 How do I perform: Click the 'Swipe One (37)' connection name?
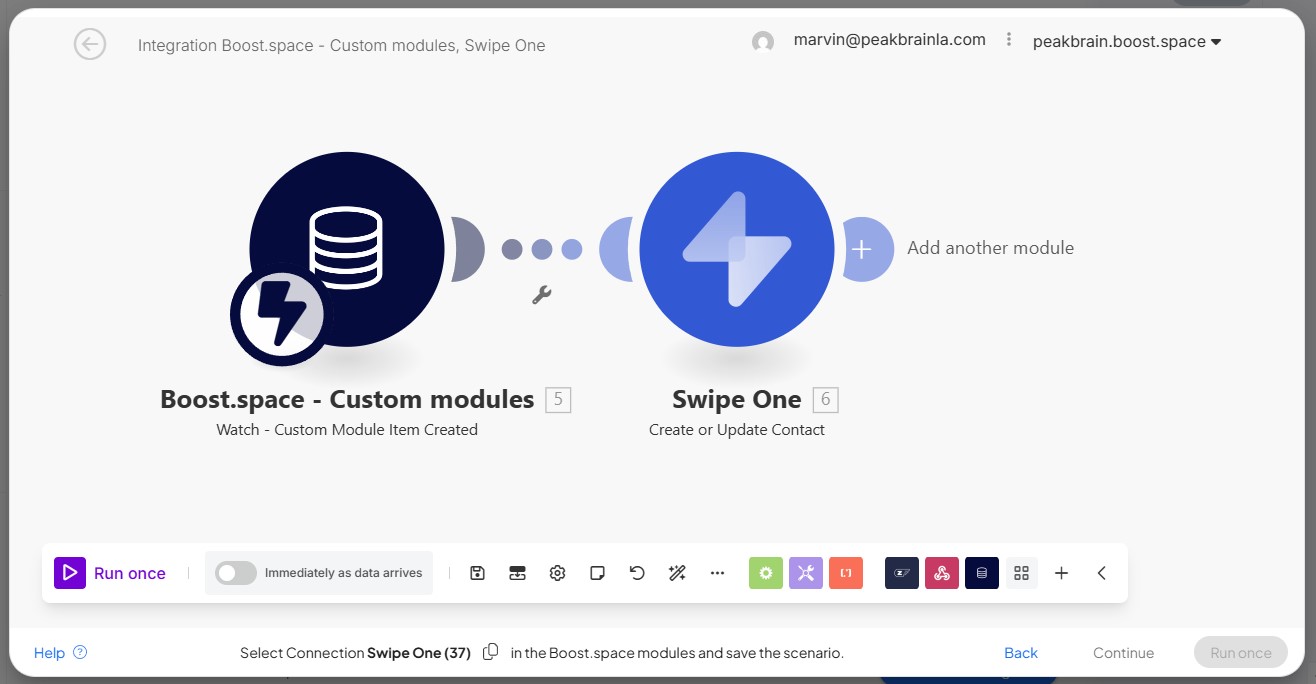coord(419,653)
